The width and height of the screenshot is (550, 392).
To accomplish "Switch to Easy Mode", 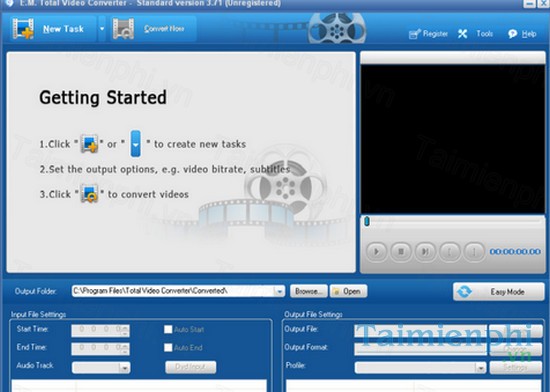I will point(498,292).
